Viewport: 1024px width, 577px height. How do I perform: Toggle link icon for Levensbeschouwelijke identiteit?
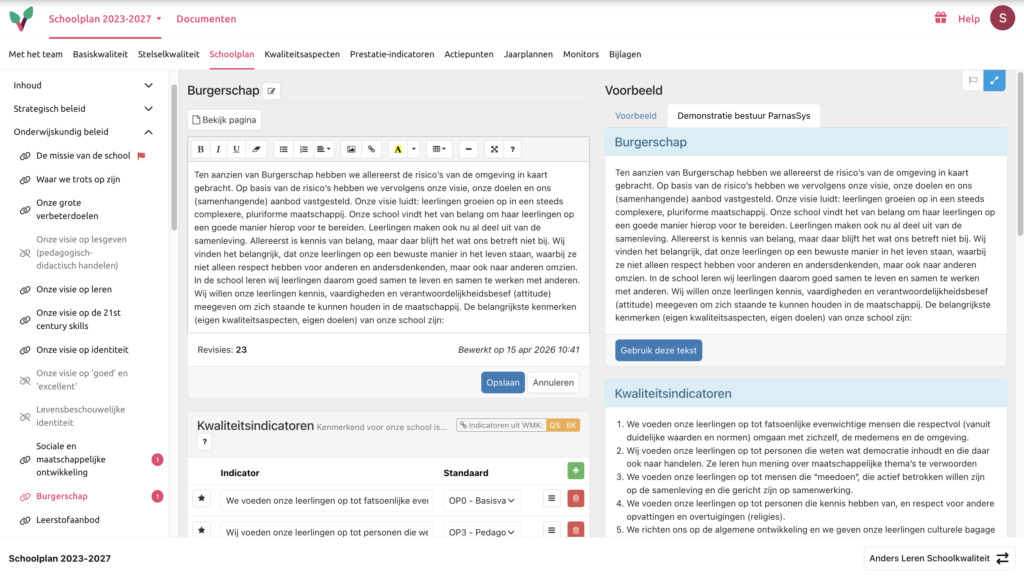tap(25, 416)
